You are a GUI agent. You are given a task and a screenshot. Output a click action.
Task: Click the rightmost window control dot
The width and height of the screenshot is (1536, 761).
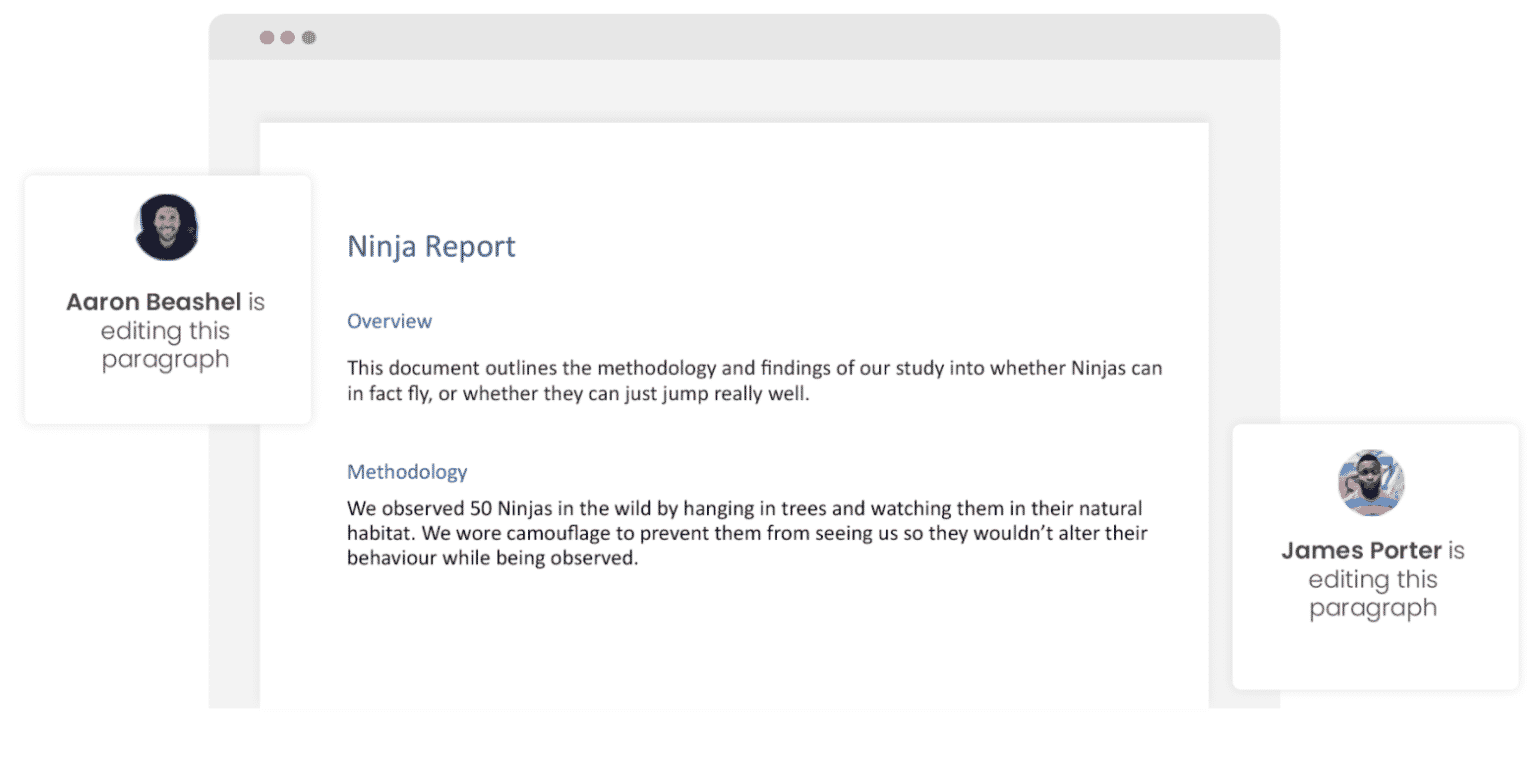(309, 38)
